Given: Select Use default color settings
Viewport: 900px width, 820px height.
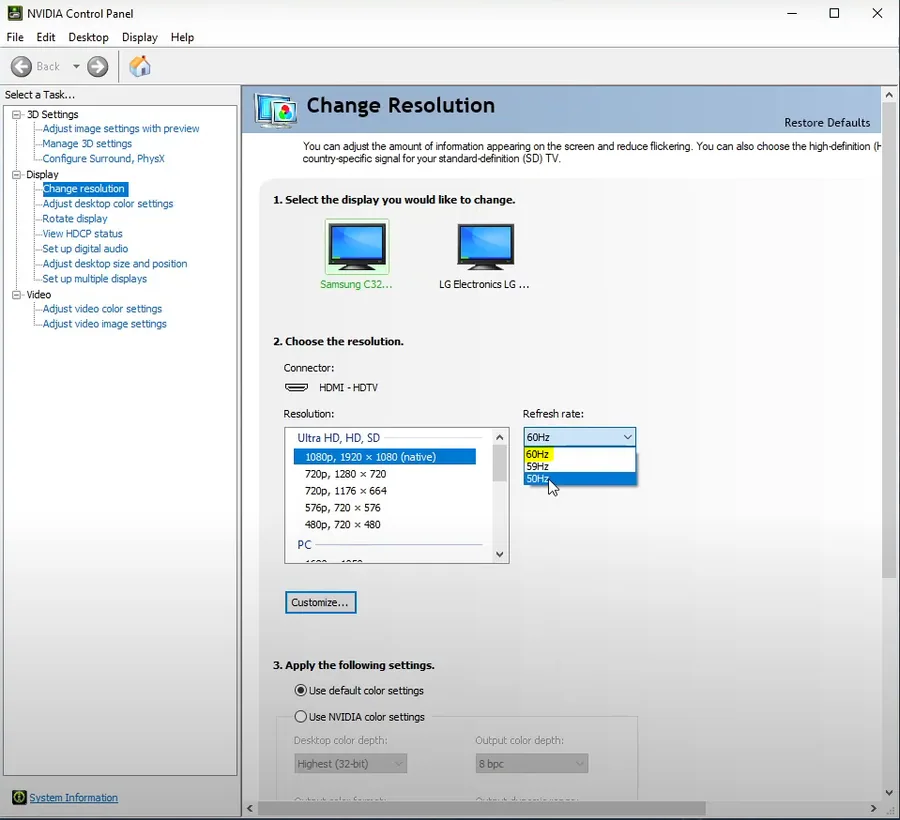Looking at the screenshot, I should pyautogui.click(x=300, y=690).
